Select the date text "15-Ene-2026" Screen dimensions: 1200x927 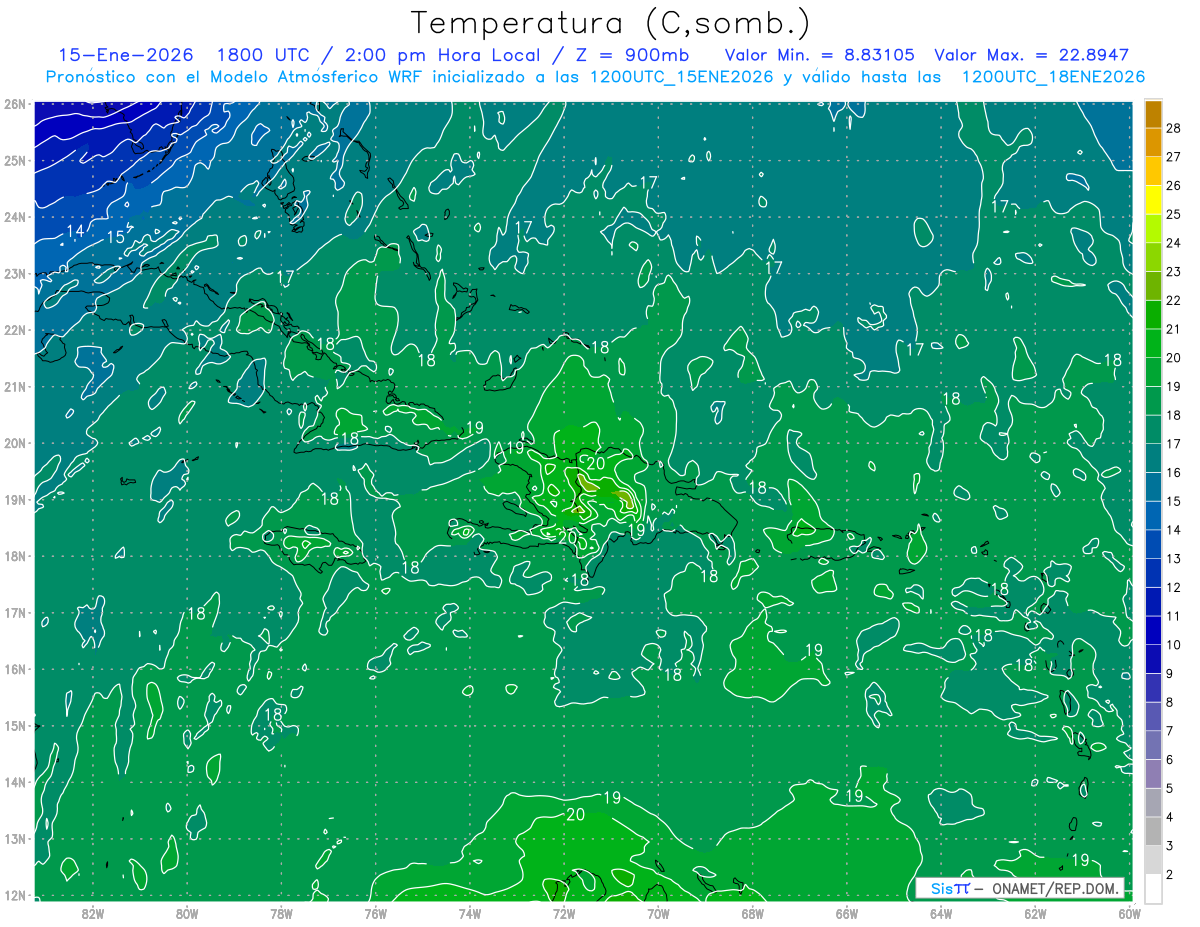click(124, 55)
